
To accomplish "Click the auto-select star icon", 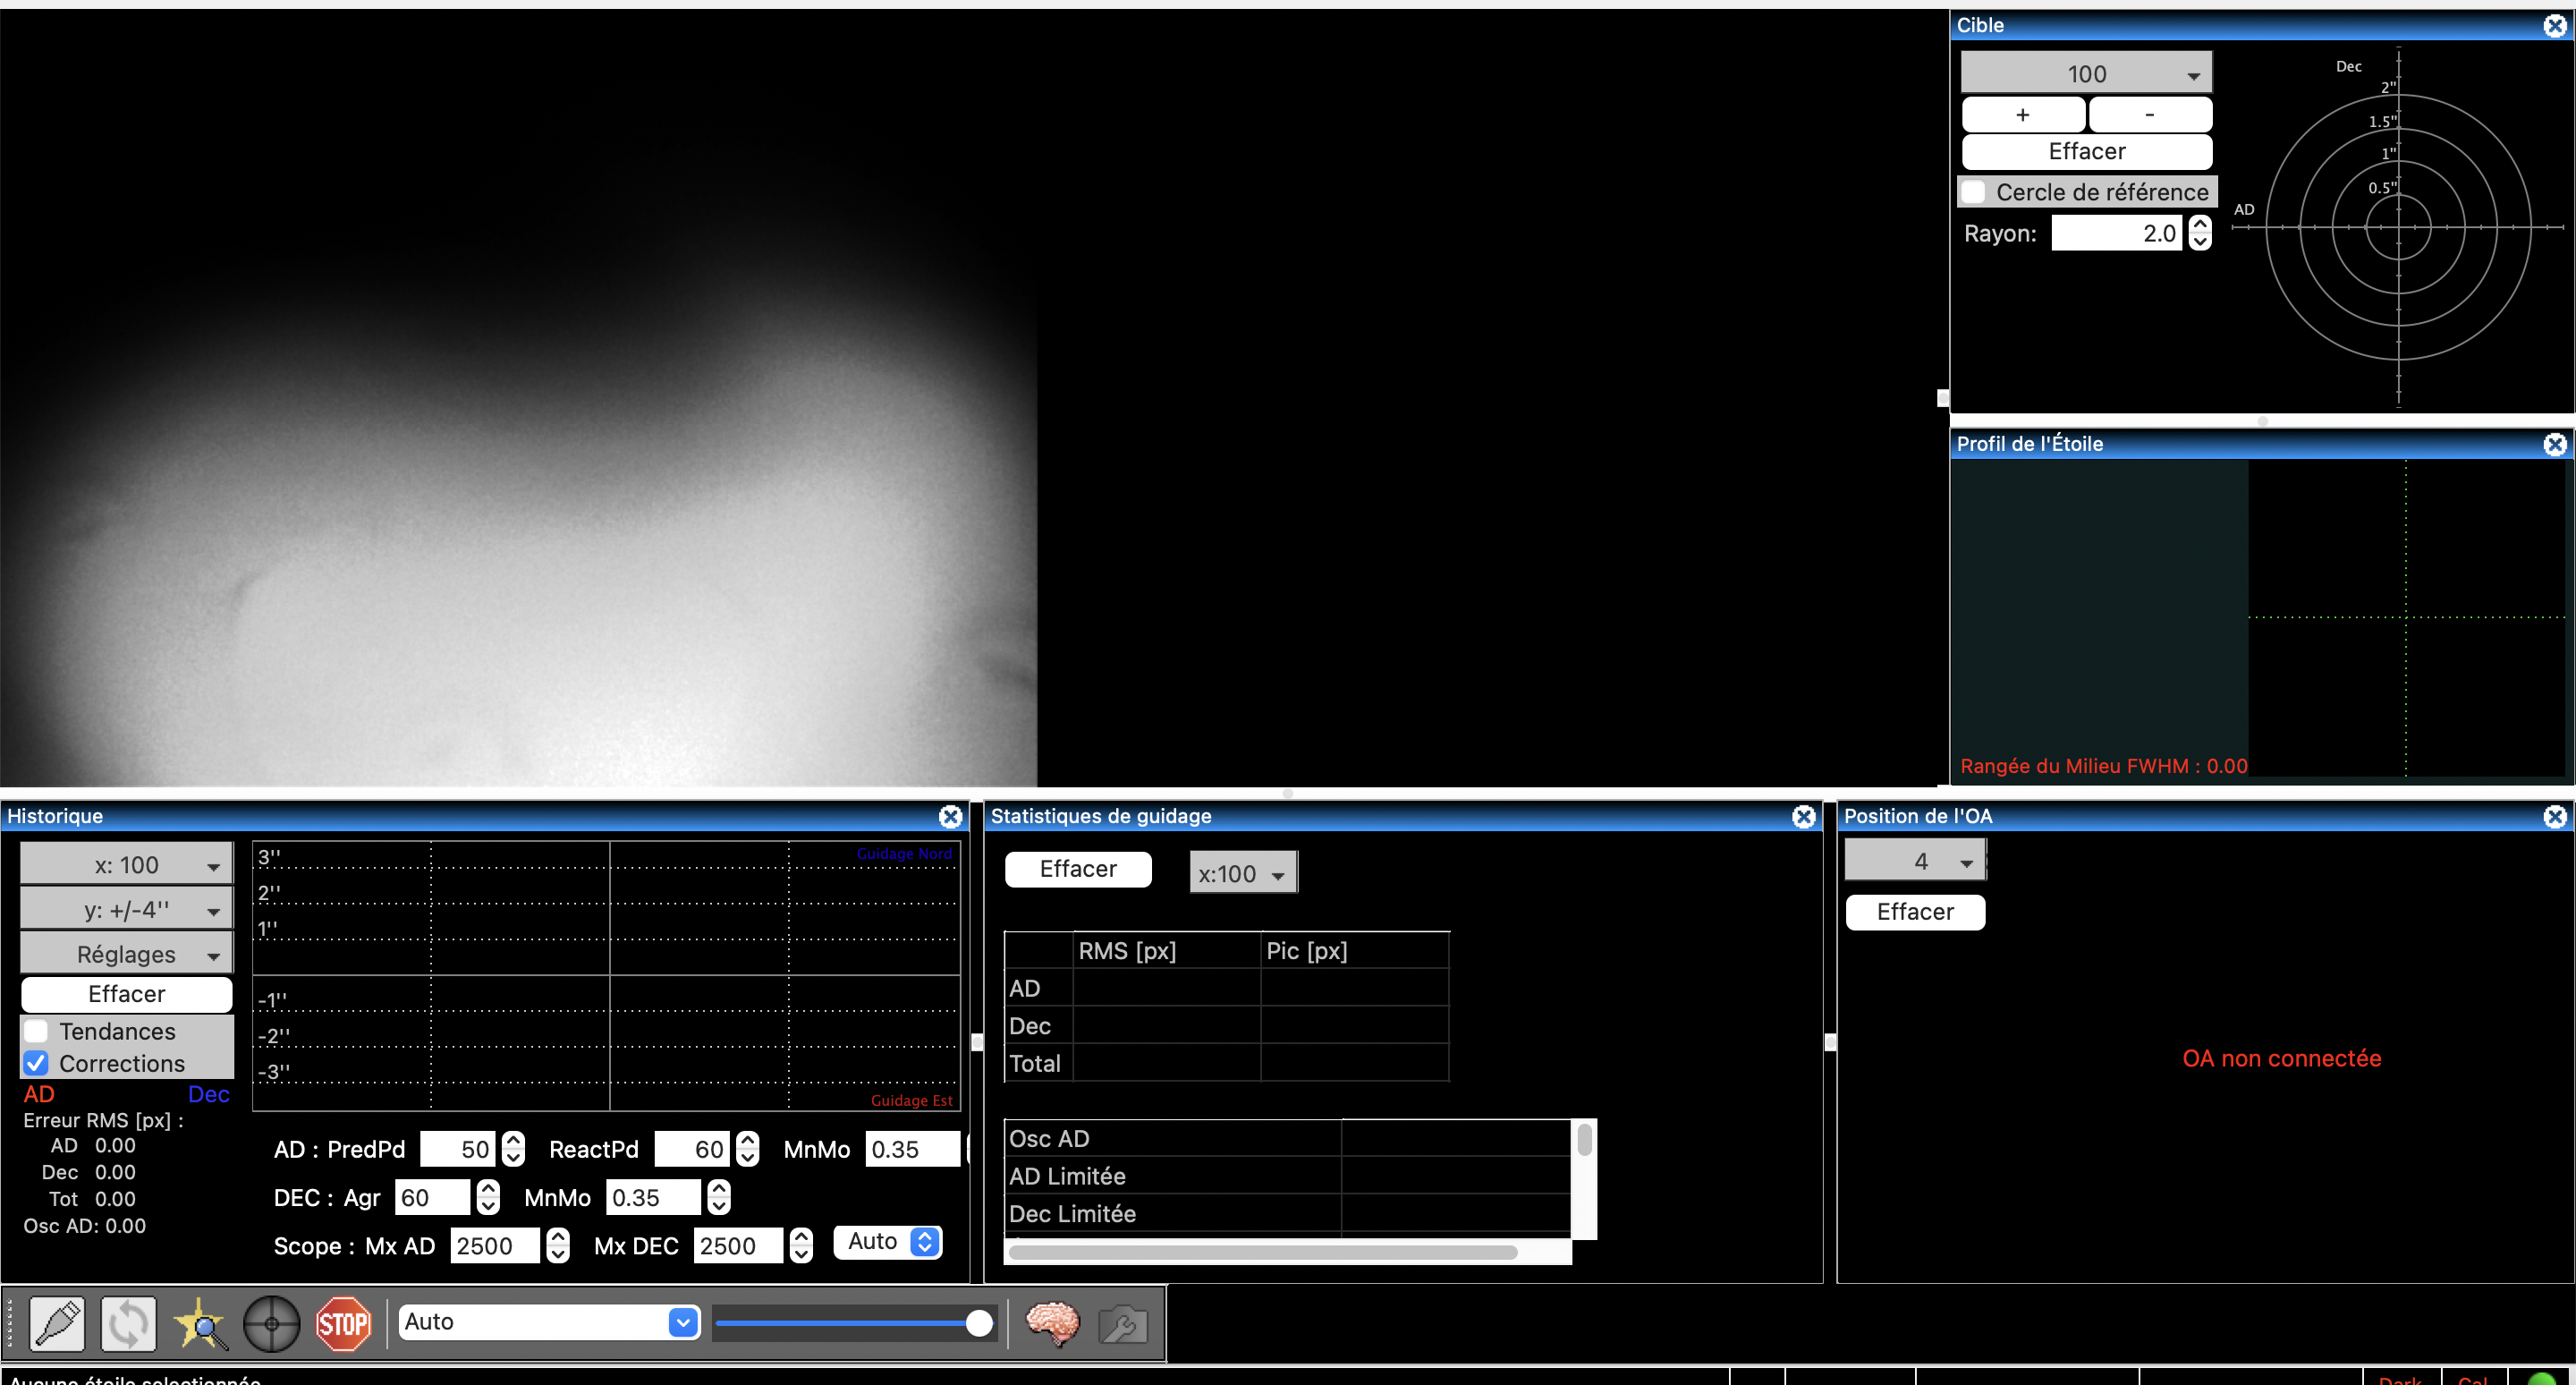I will (200, 1323).
